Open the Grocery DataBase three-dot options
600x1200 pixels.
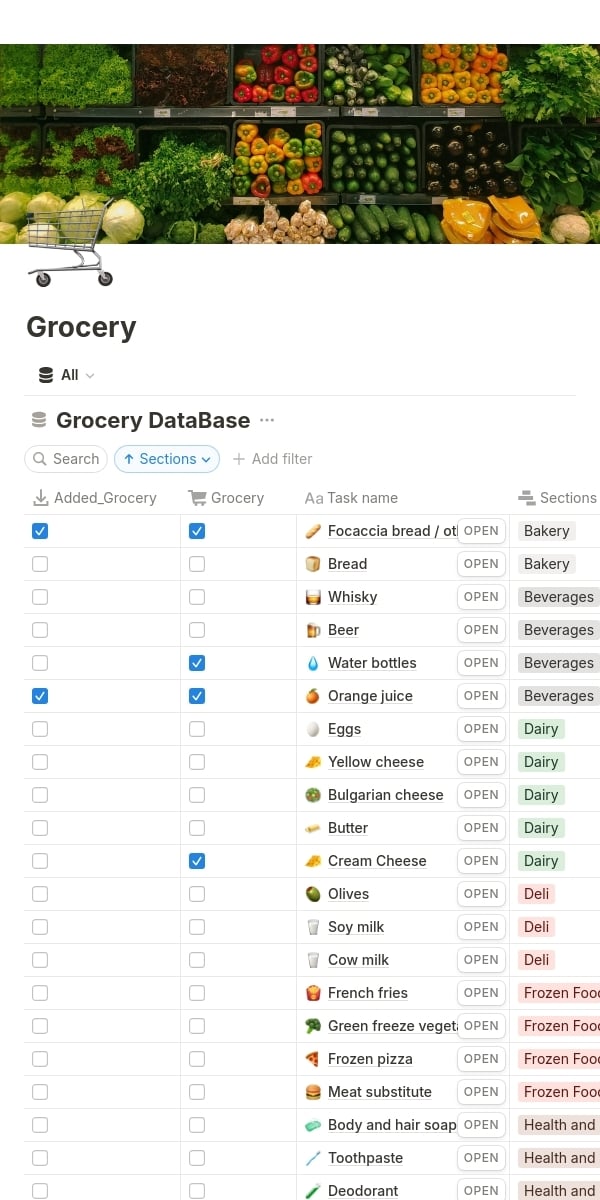click(267, 420)
